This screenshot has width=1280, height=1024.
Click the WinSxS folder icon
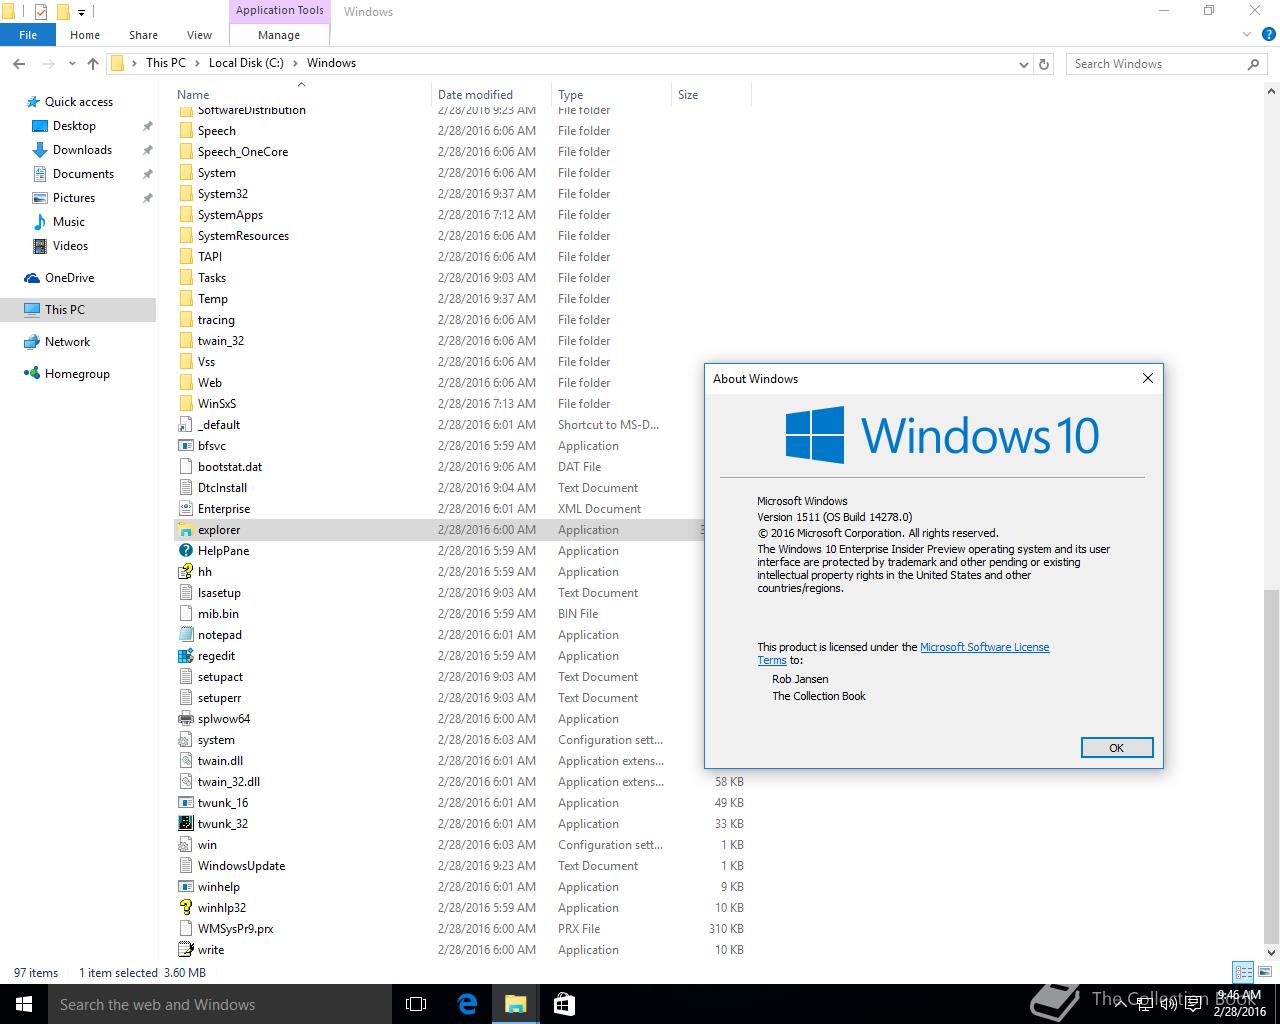point(185,404)
